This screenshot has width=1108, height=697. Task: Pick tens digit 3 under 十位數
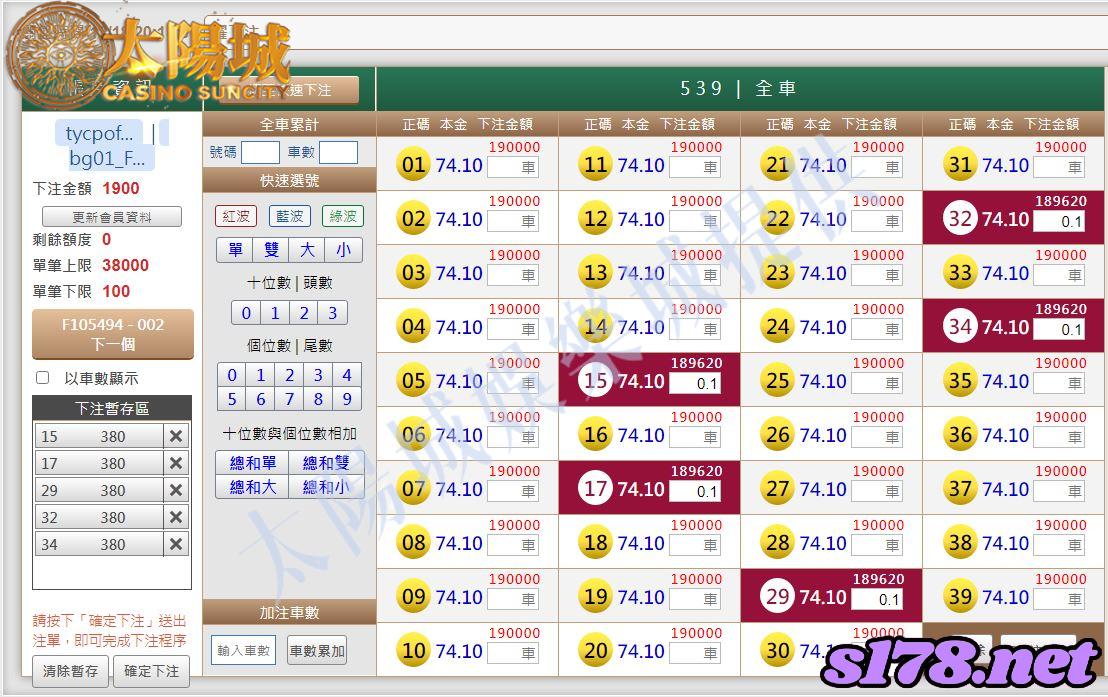click(x=333, y=312)
